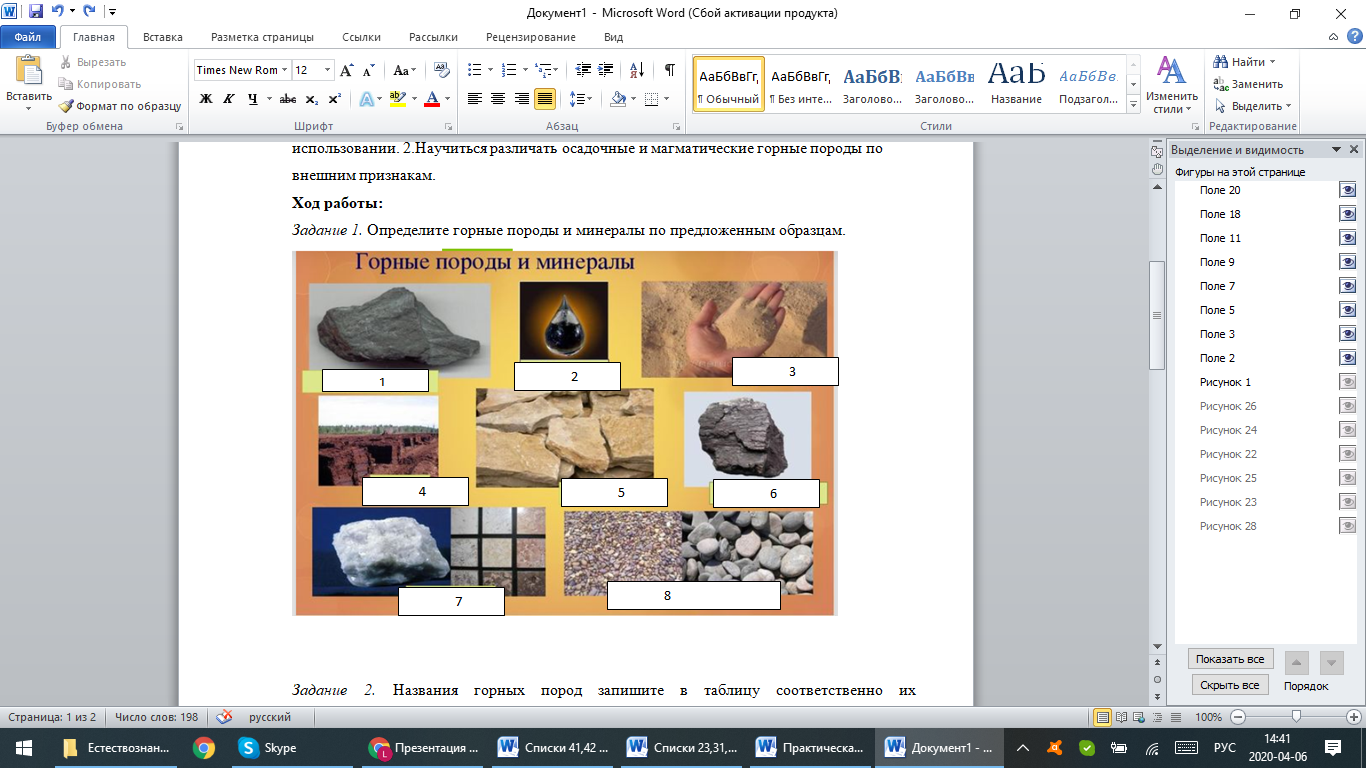This screenshot has width=1366, height=768.
Task: Save the document from quick access toolbar
Action: pos(36,13)
